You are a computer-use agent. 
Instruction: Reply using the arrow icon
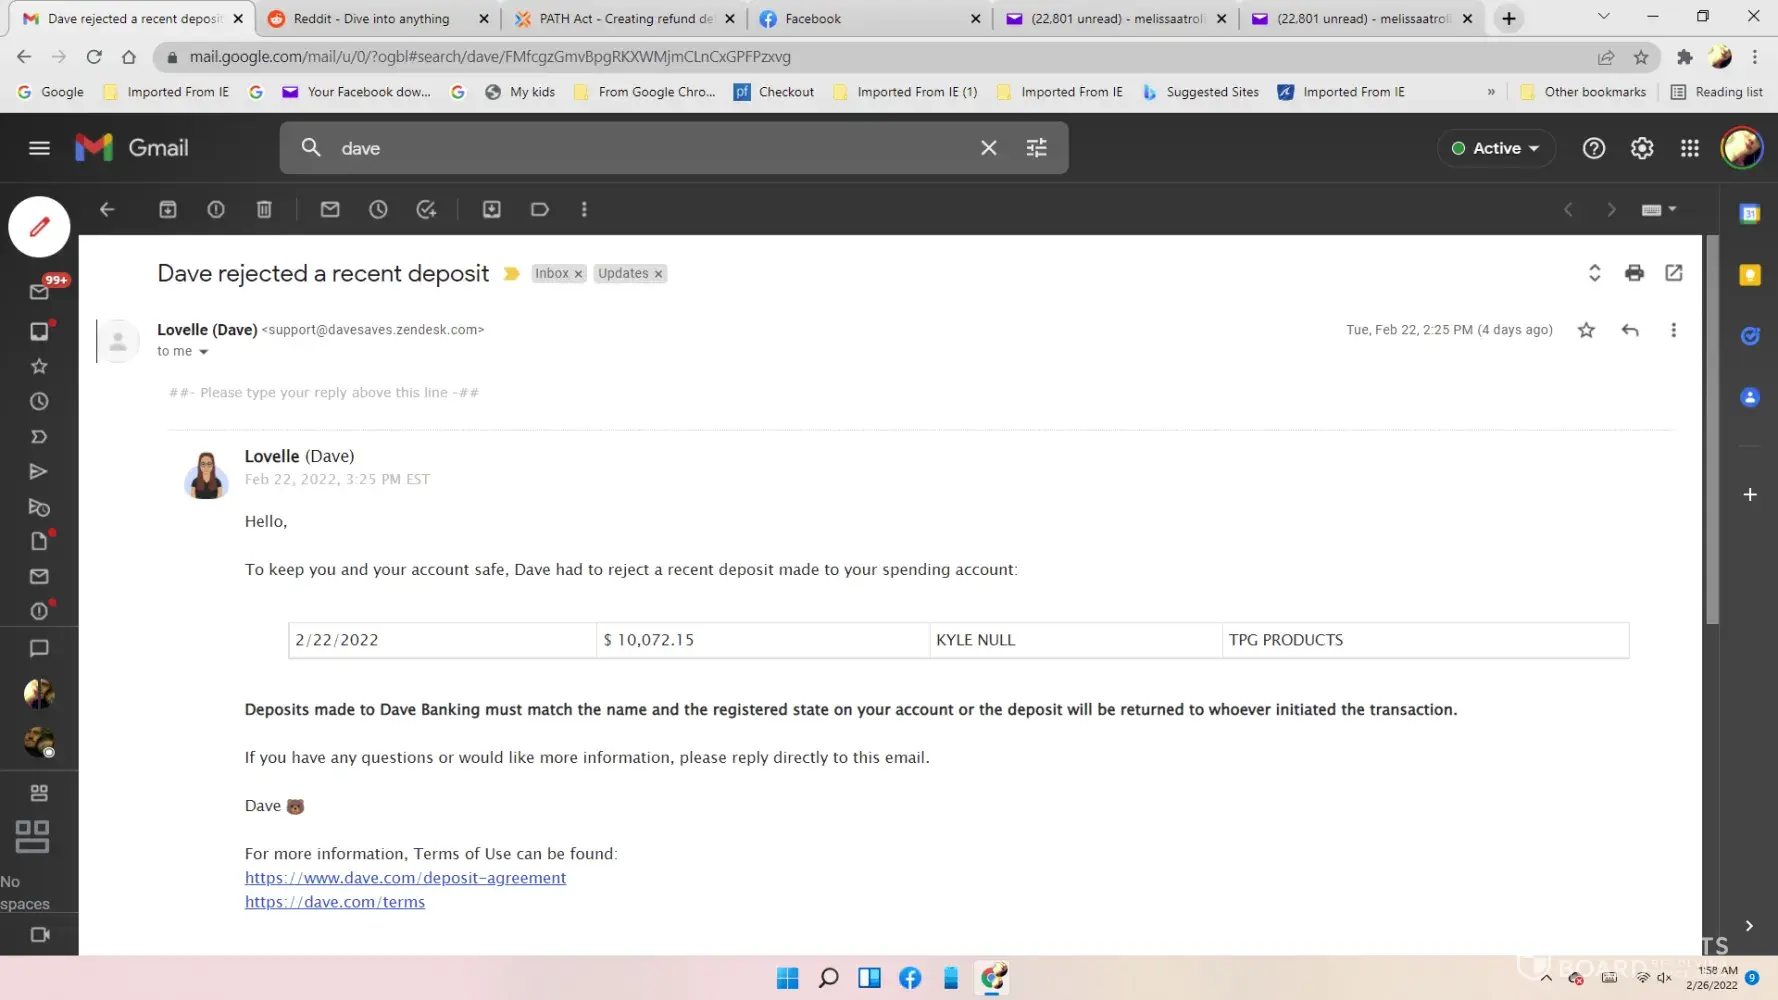[1630, 330]
